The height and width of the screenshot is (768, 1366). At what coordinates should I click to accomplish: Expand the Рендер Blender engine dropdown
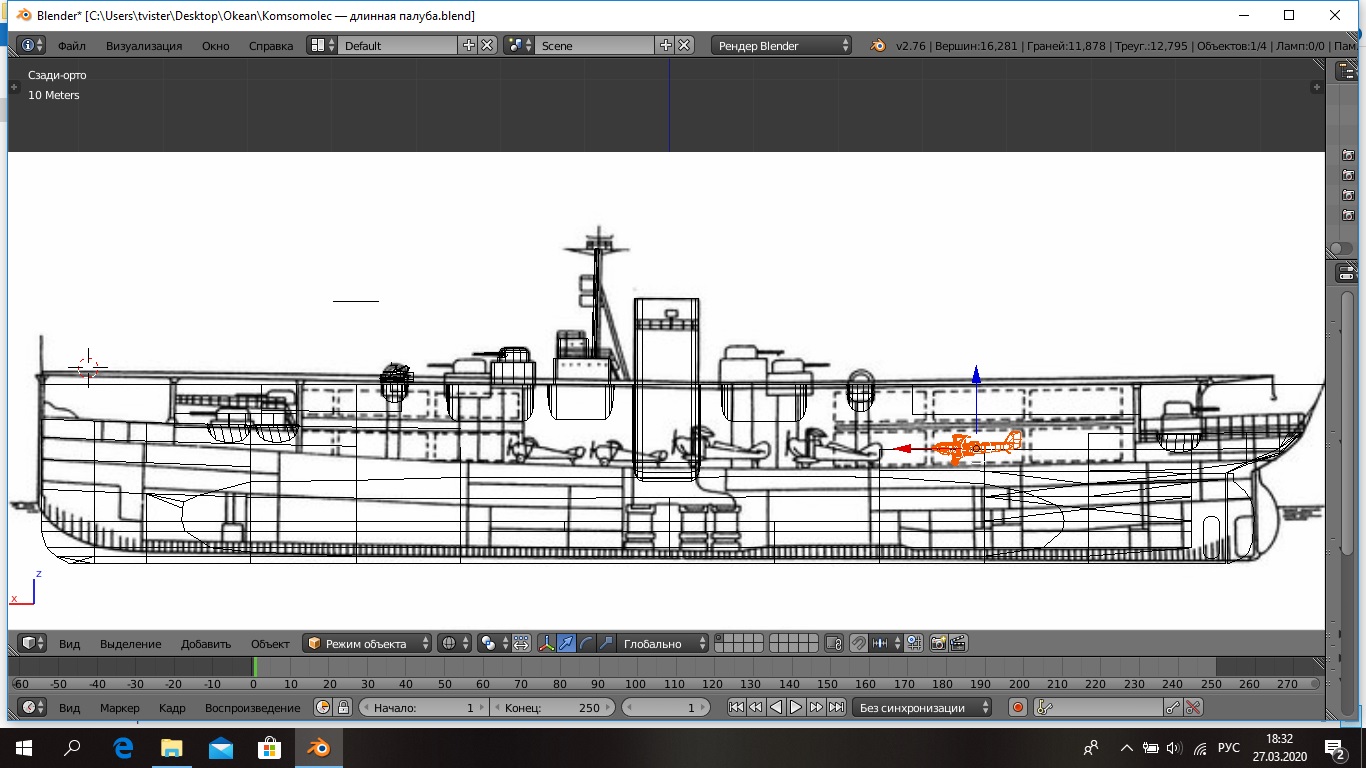782,45
